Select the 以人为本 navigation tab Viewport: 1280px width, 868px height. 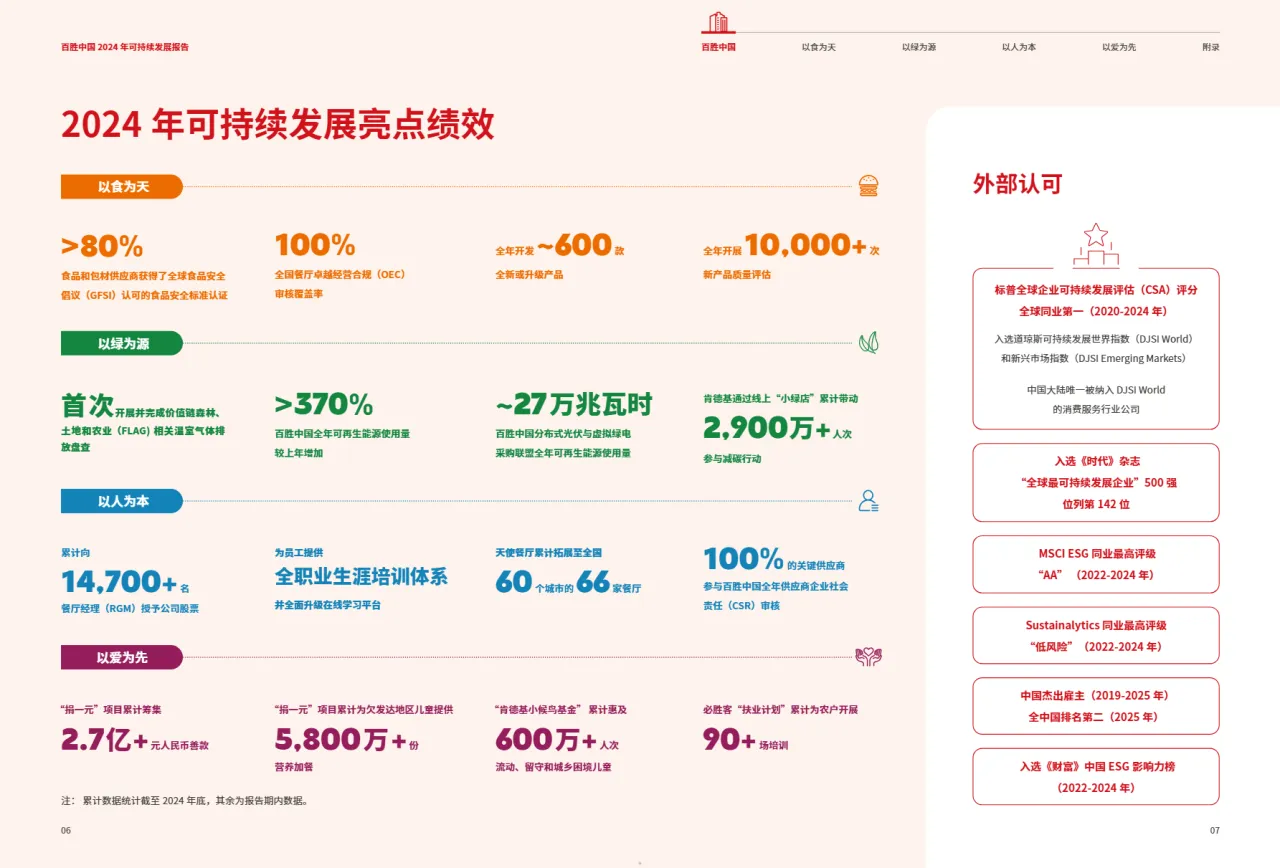click(1018, 47)
